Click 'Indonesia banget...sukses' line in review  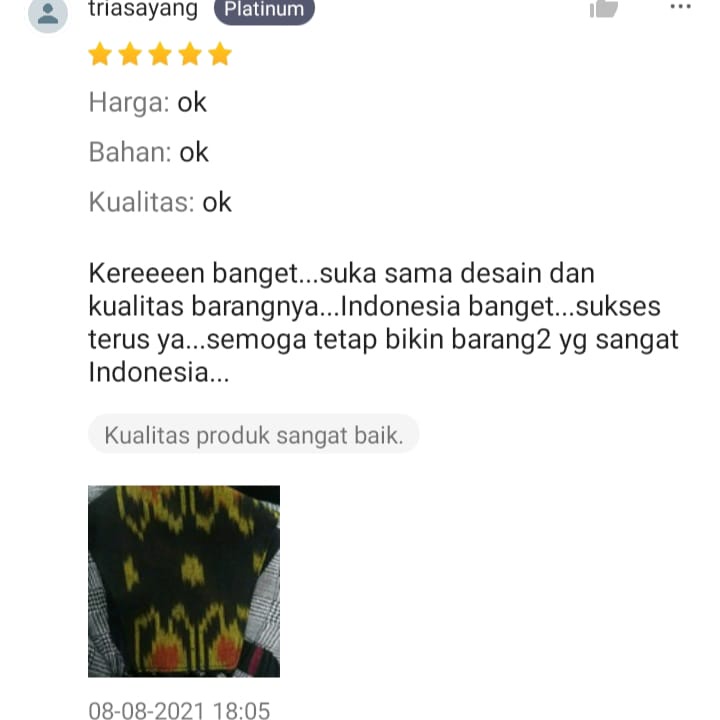[501, 307]
